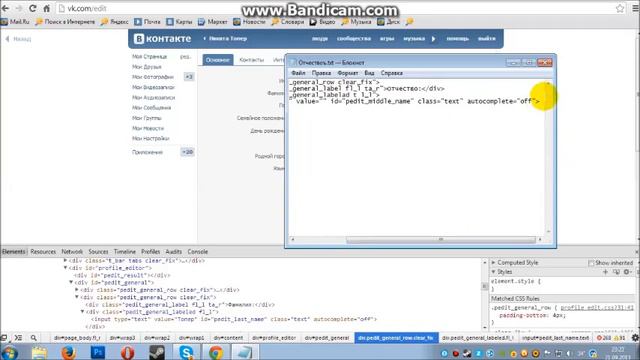Open Steam from the taskbar
Viewport: 640px width, 360px height.
pyautogui.click(x=157, y=352)
